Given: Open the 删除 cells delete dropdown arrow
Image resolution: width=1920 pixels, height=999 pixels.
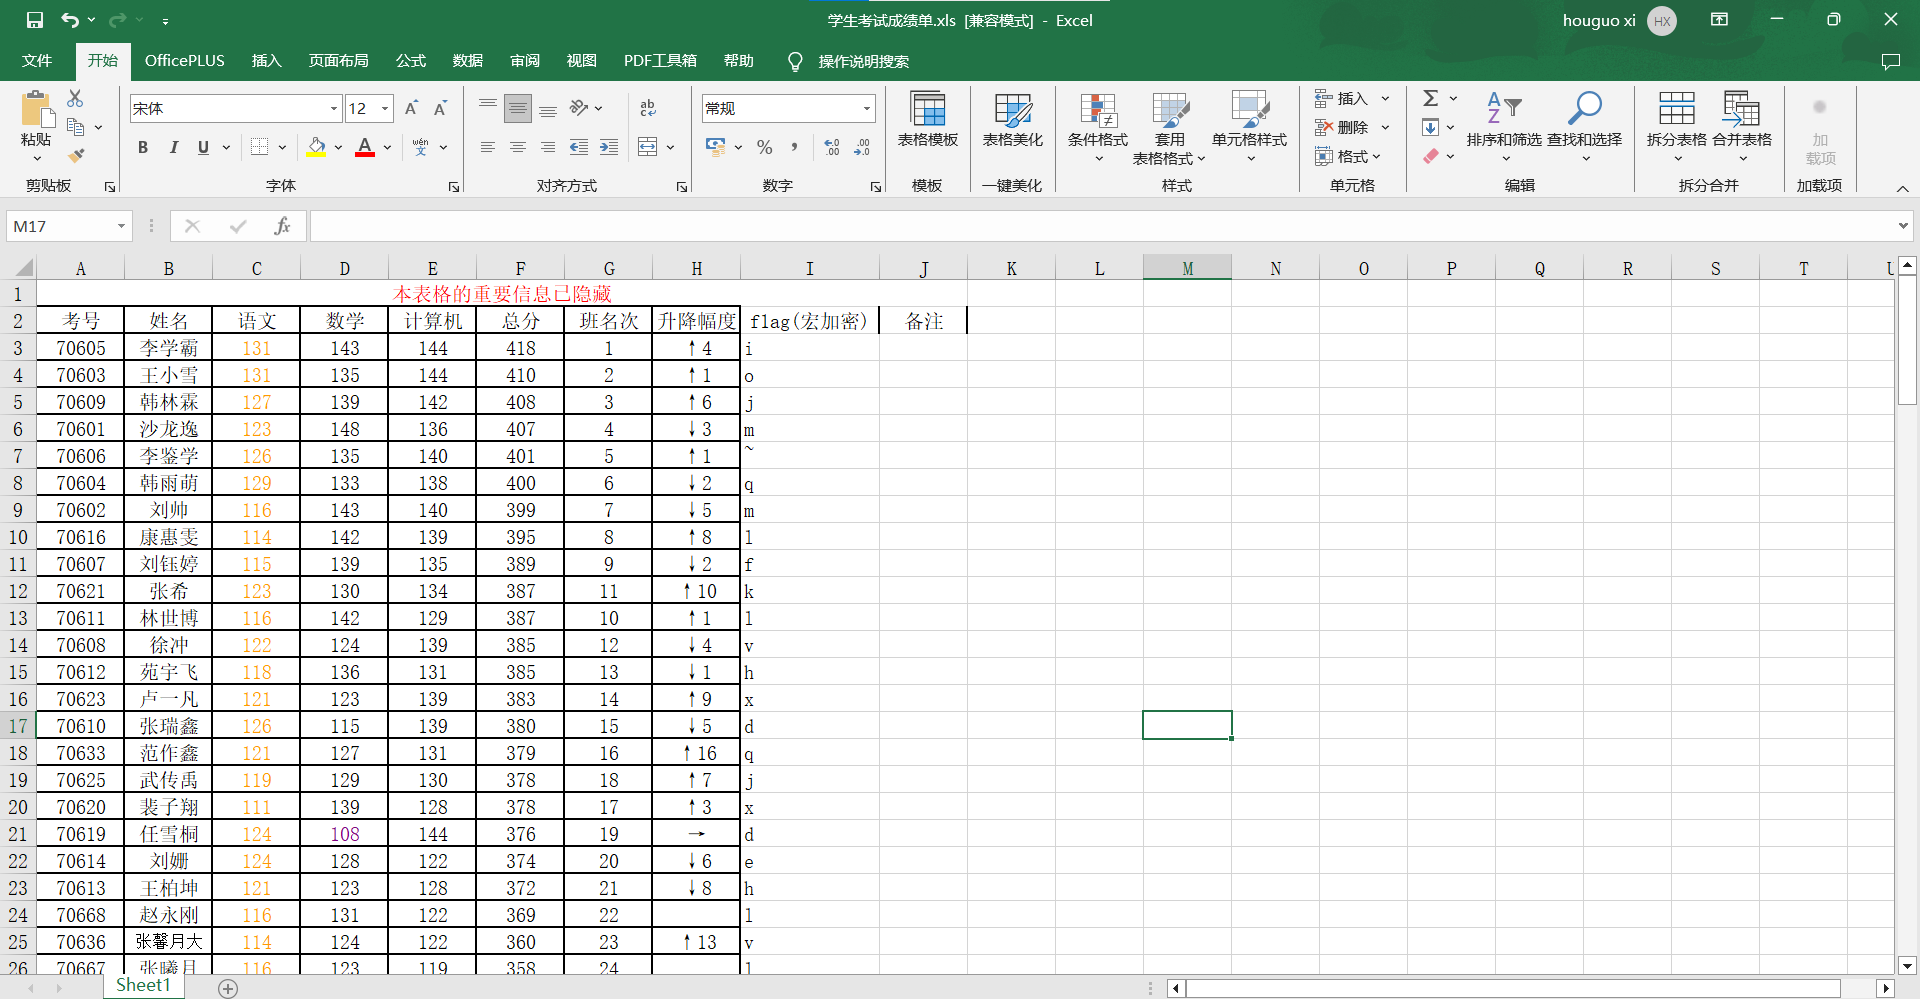Looking at the screenshot, I should click(1386, 127).
